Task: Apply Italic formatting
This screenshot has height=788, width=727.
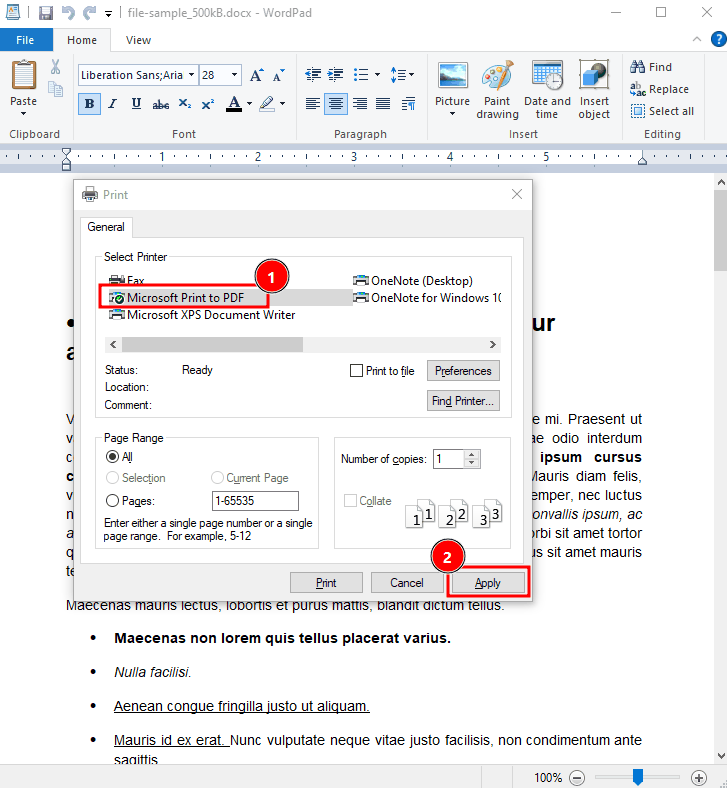Action: (113, 104)
